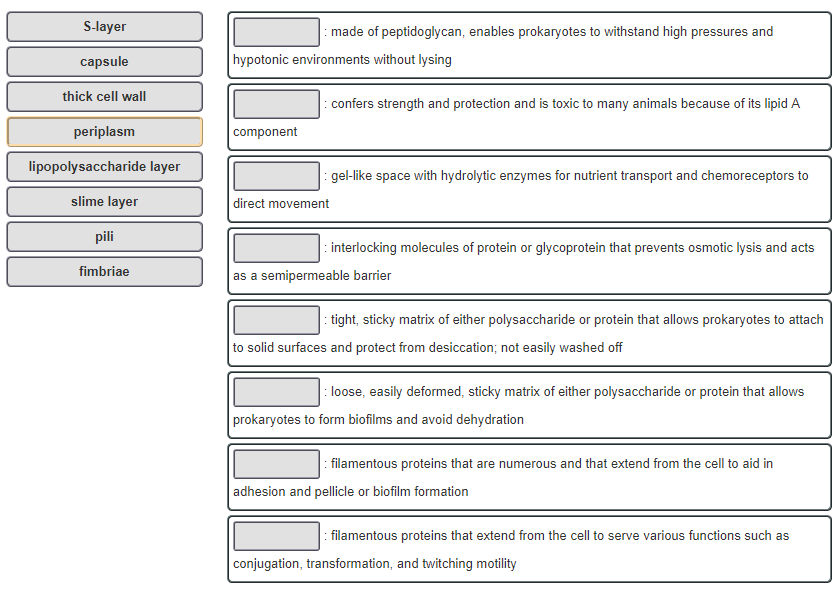Click the answer box for the peptidoglycan description
The height and width of the screenshot is (590, 840).
point(276,32)
